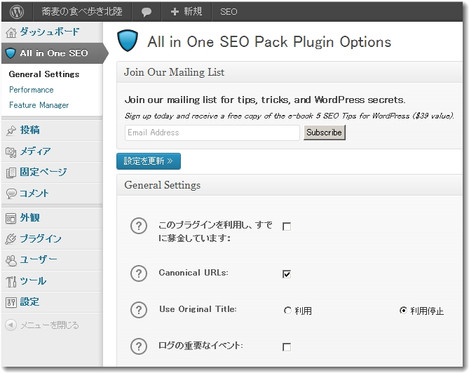
Task: Select General Settings submenu item
Action: (x=44, y=74)
